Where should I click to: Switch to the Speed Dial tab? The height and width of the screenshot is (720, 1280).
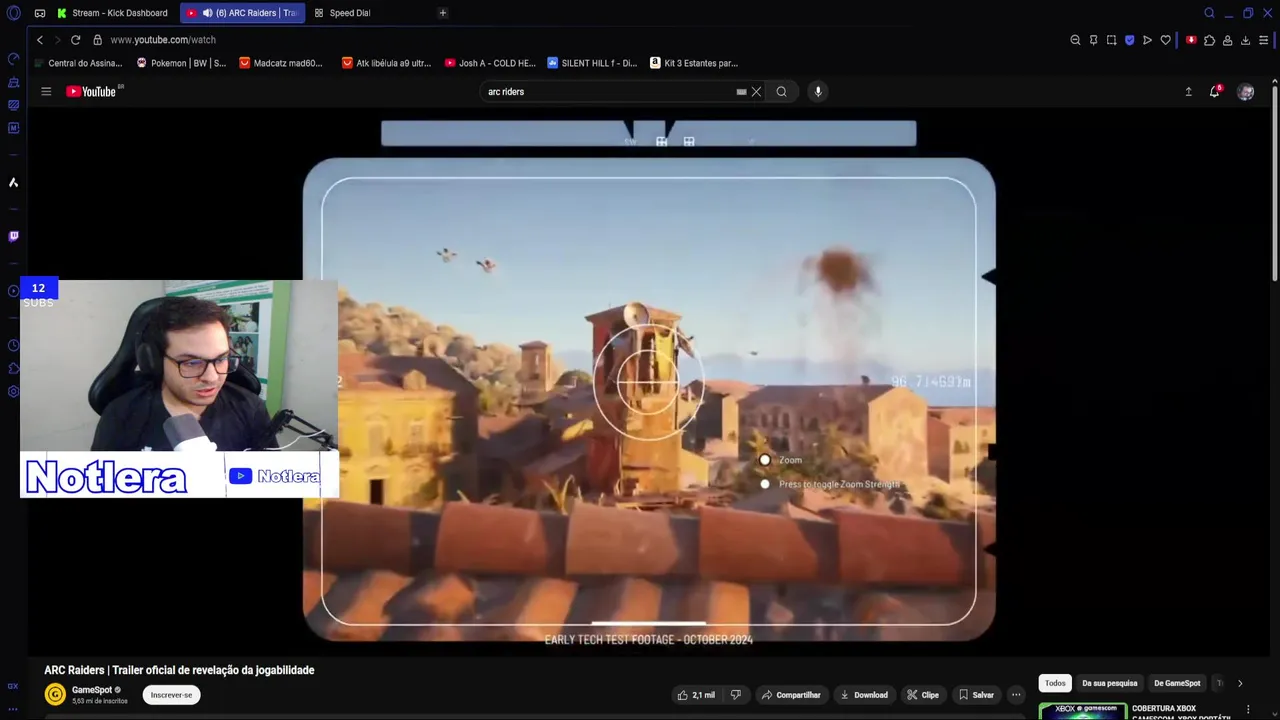pyautogui.click(x=349, y=13)
